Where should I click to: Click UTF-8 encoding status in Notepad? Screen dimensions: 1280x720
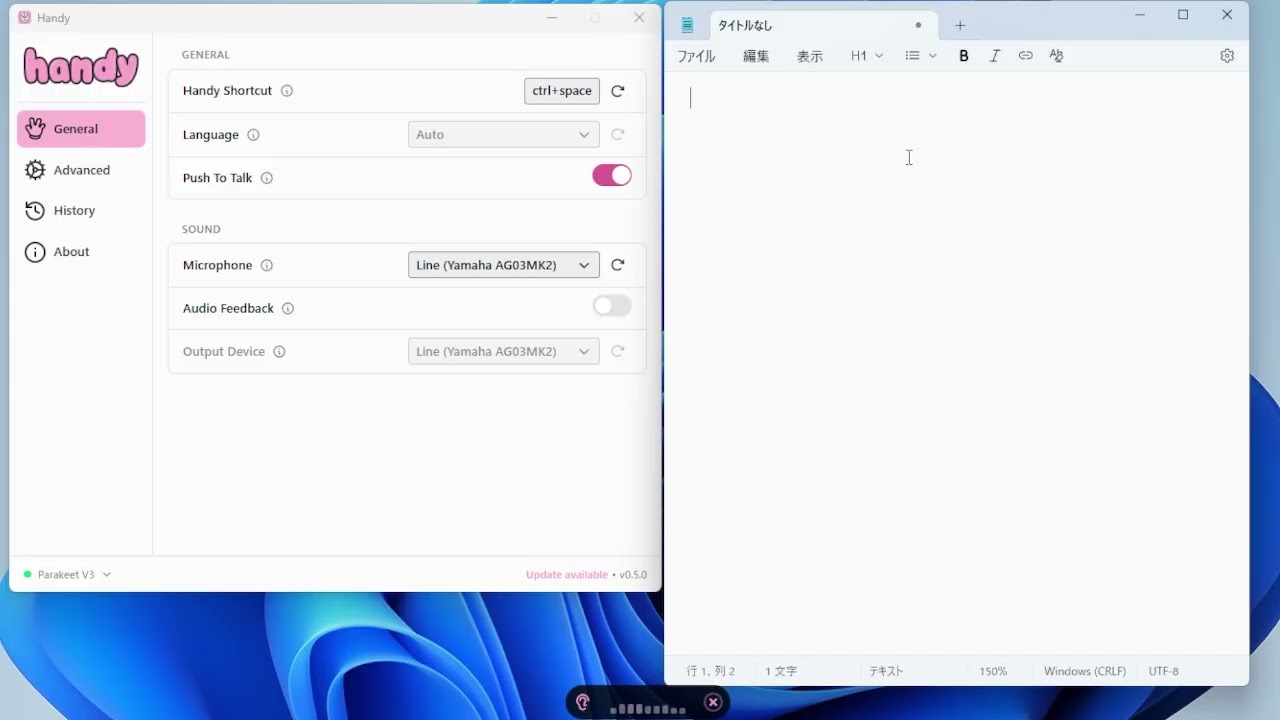(1164, 672)
